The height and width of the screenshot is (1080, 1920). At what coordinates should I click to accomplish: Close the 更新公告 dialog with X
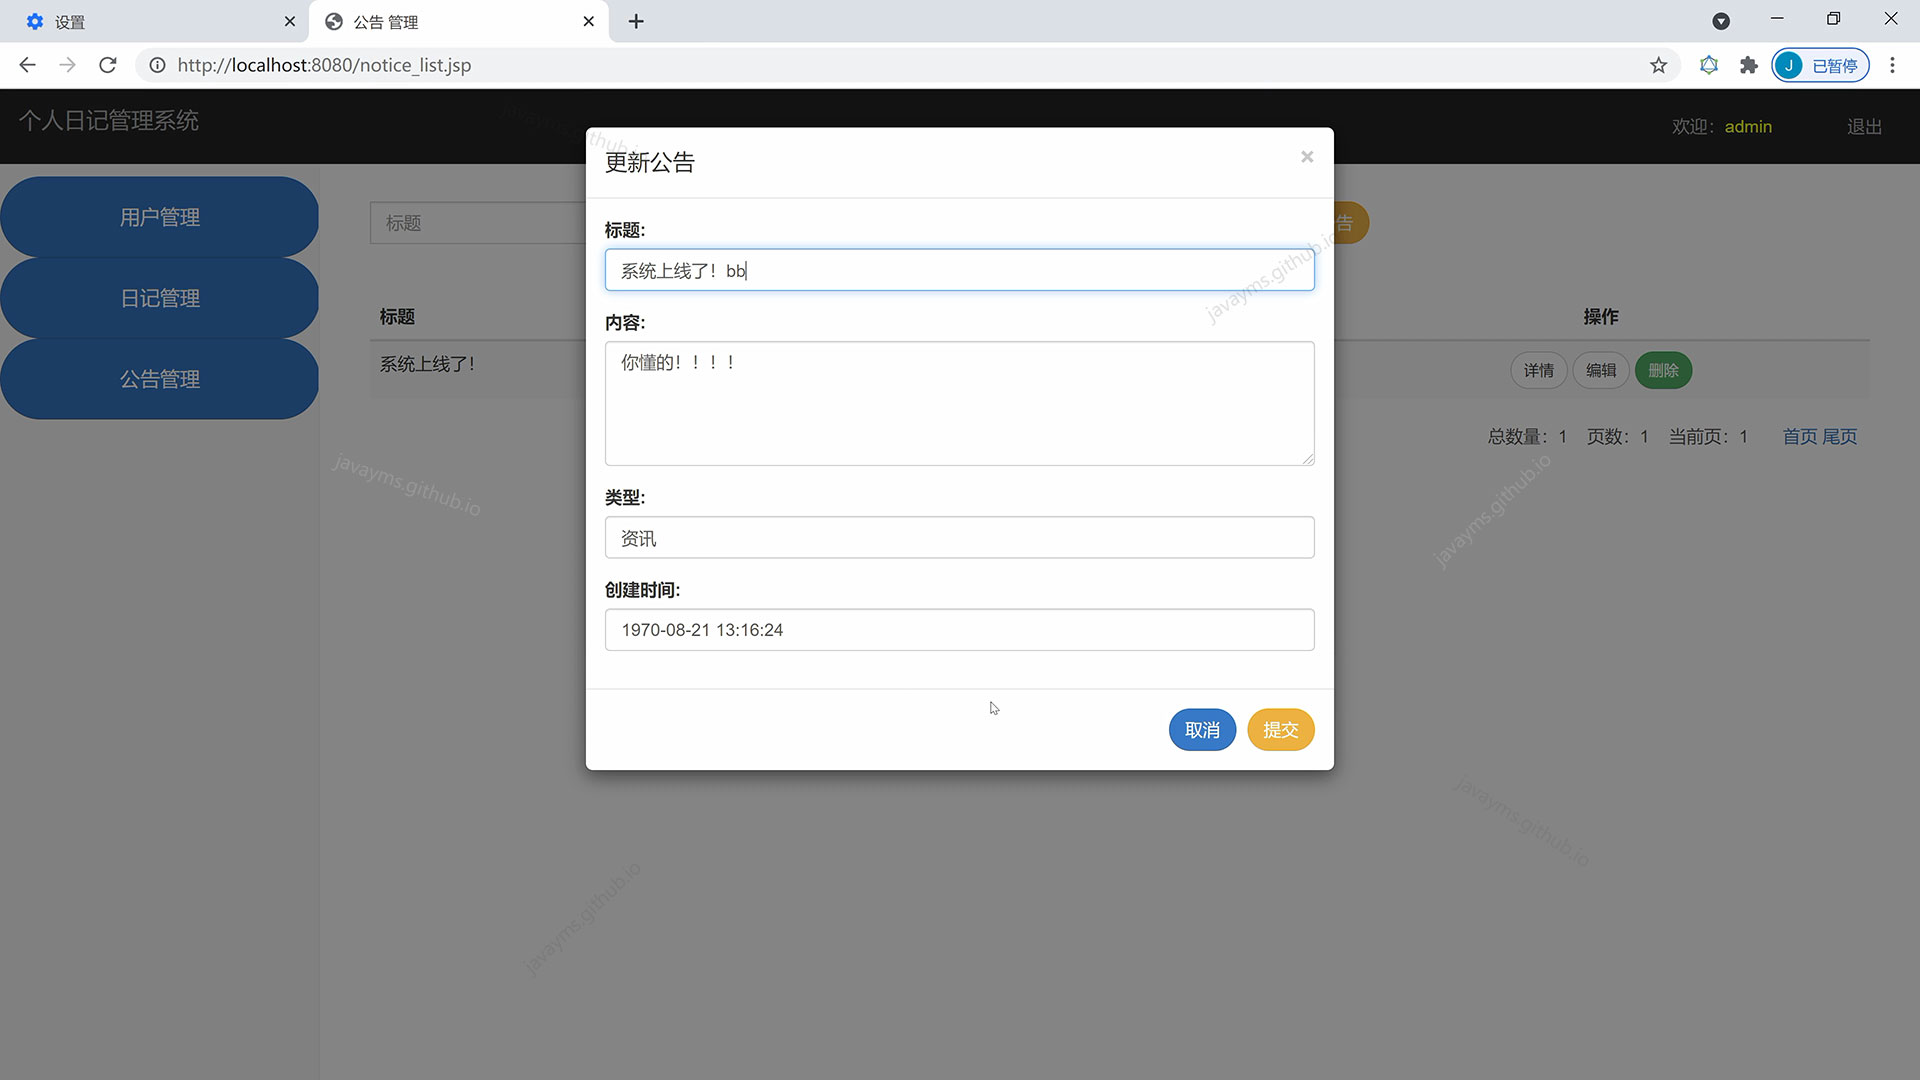click(x=1306, y=157)
